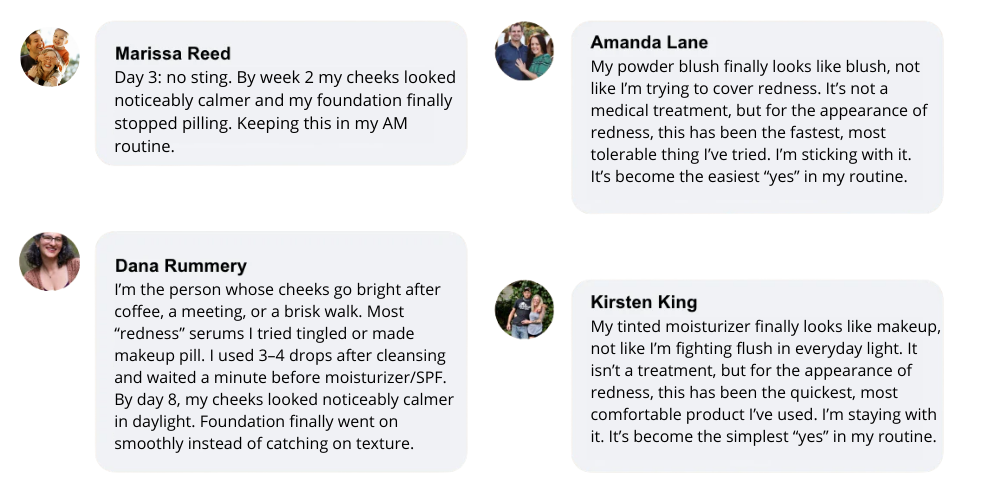This screenshot has height=500, width=1000.
Task: Open the Amanda Lane name link
Action: 649,42
